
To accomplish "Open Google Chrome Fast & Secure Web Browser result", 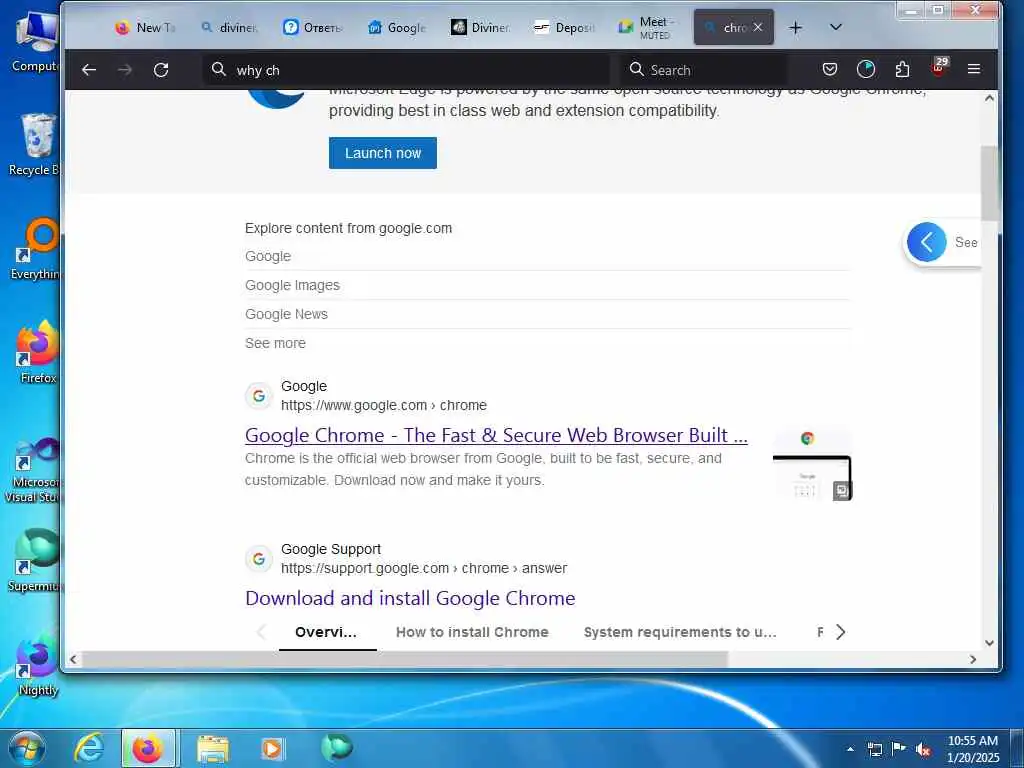I will pos(496,435).
